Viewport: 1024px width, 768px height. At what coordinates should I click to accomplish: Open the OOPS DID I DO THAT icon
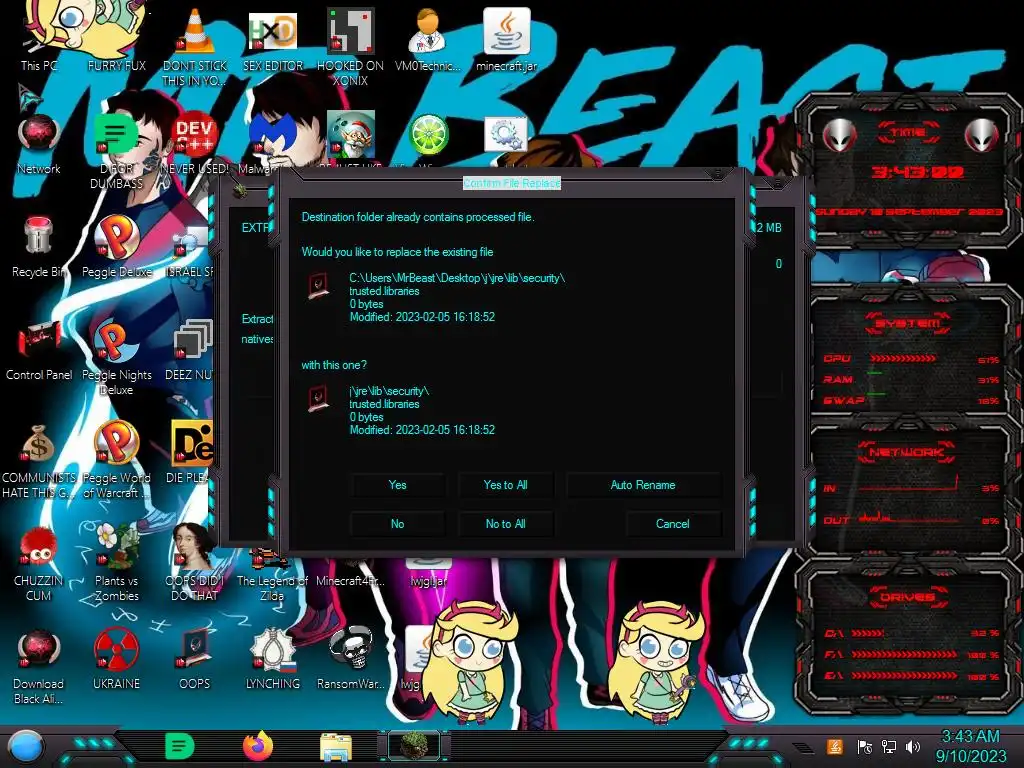click(x=195, y=546)
